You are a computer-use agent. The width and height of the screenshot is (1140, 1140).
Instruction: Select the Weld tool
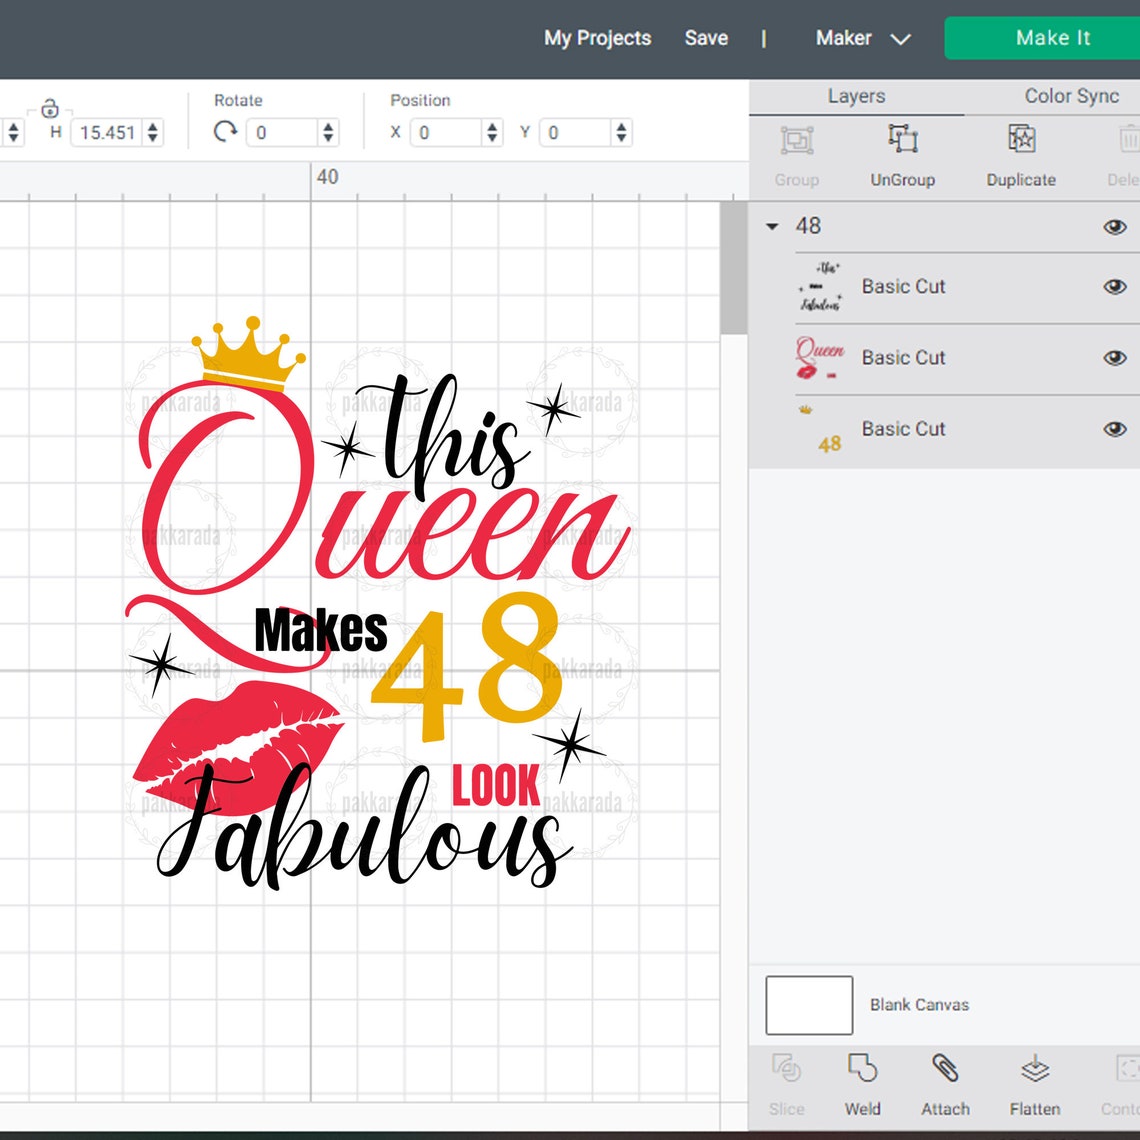point(862,1080)
